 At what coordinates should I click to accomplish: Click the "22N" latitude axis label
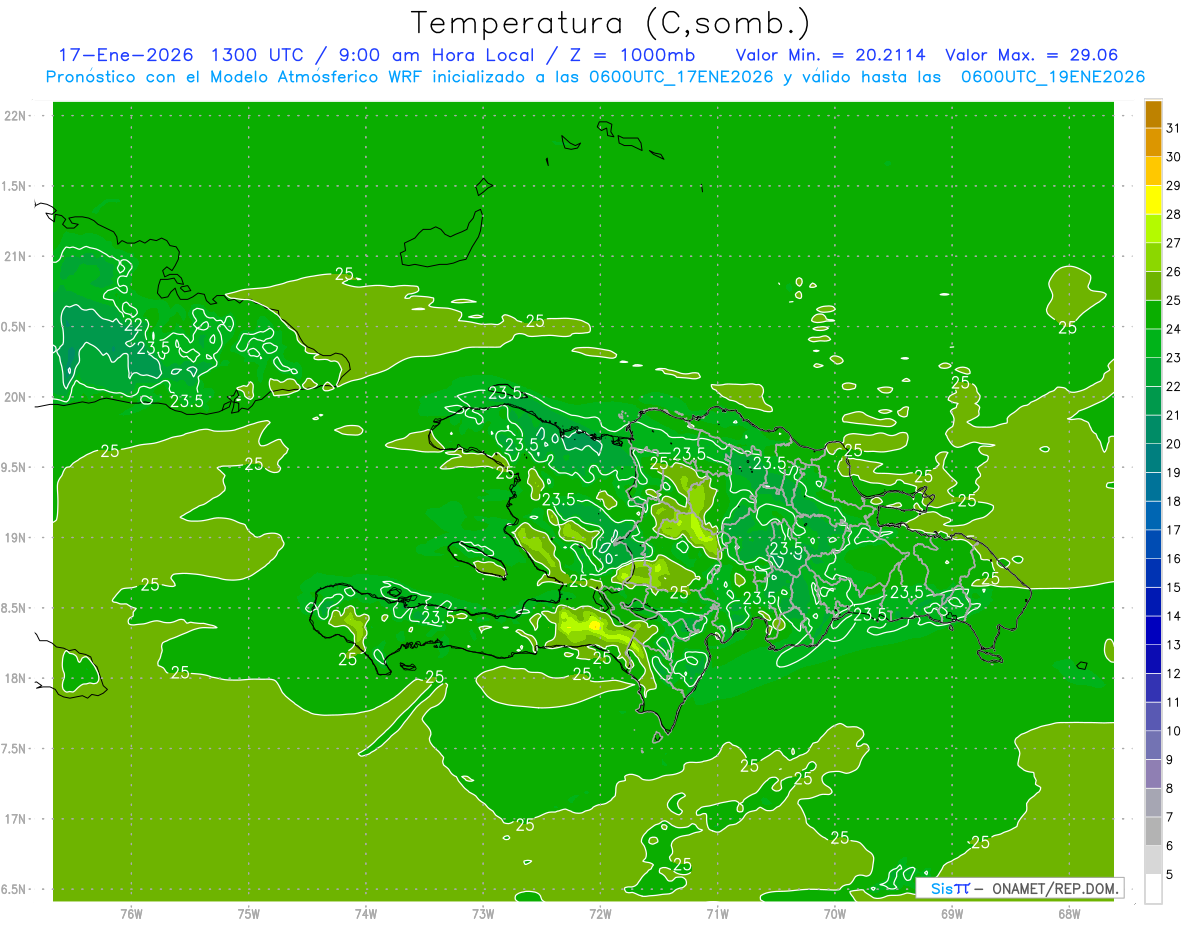16,116
